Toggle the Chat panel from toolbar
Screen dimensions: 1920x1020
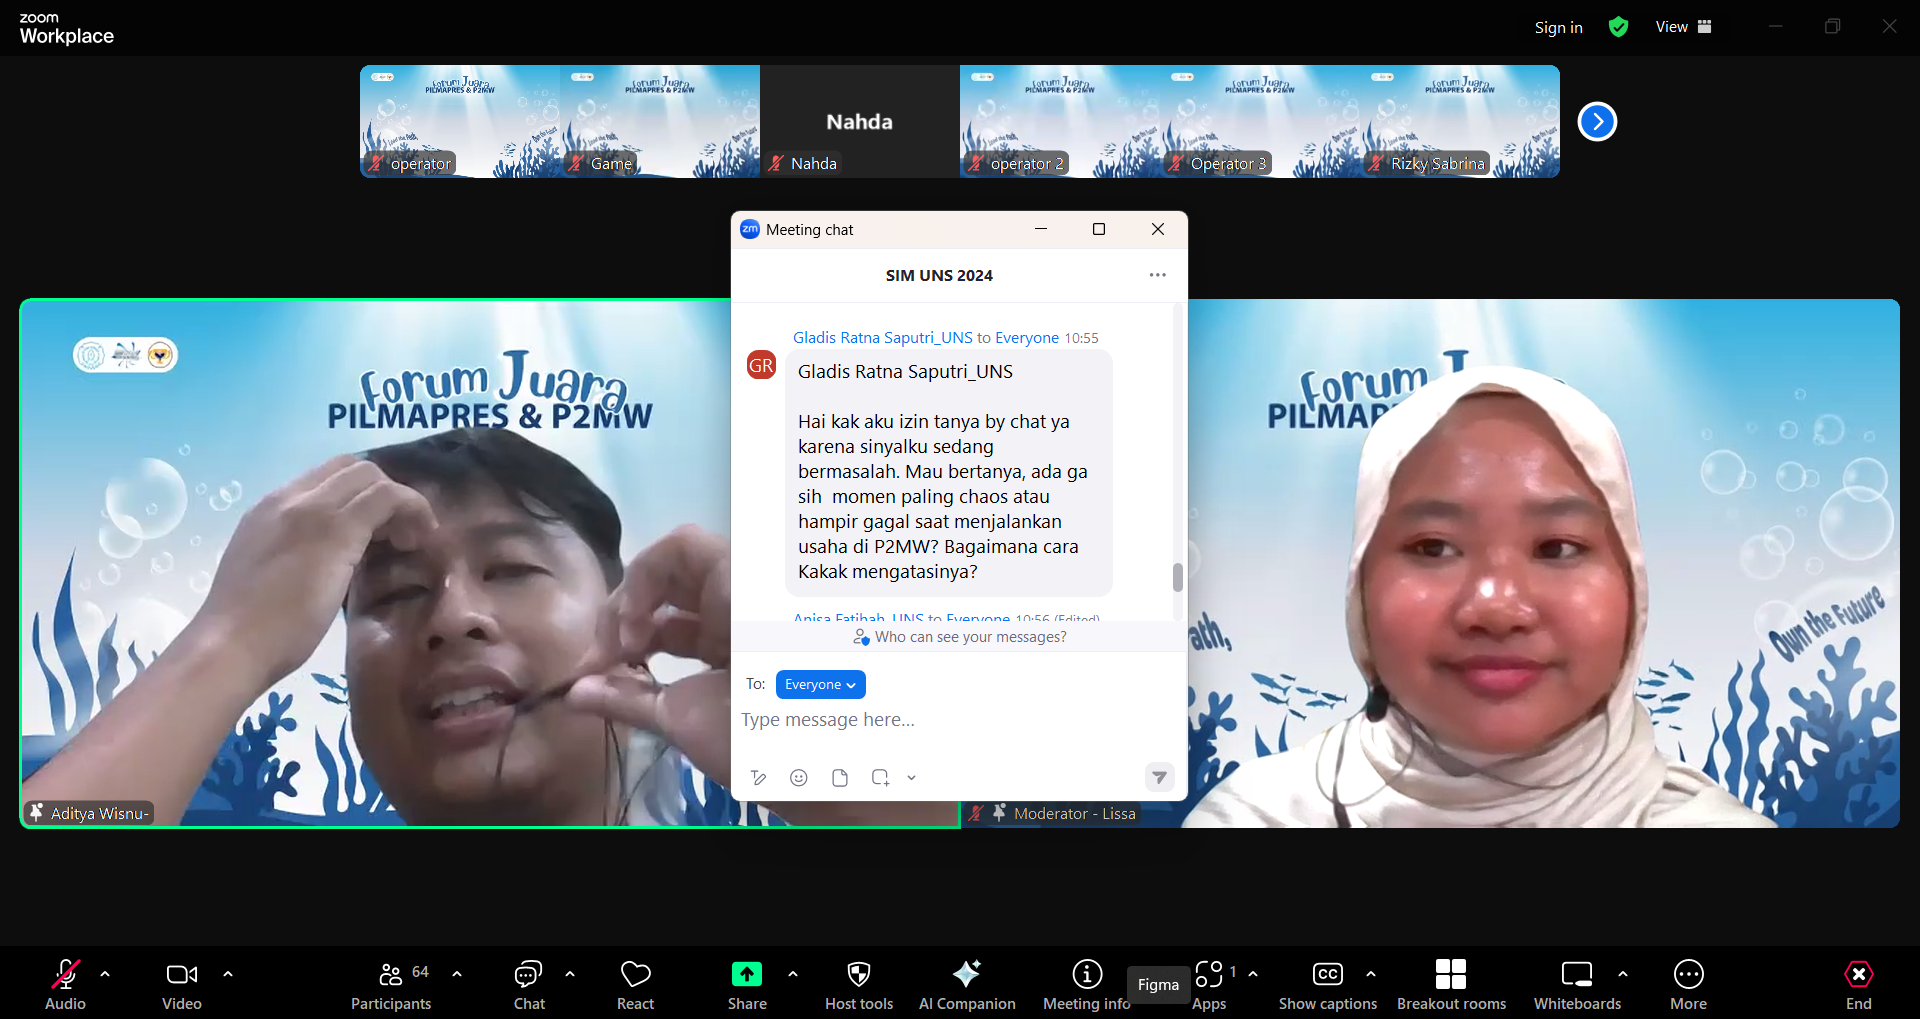pyautogui.click(x=529, y=985)
